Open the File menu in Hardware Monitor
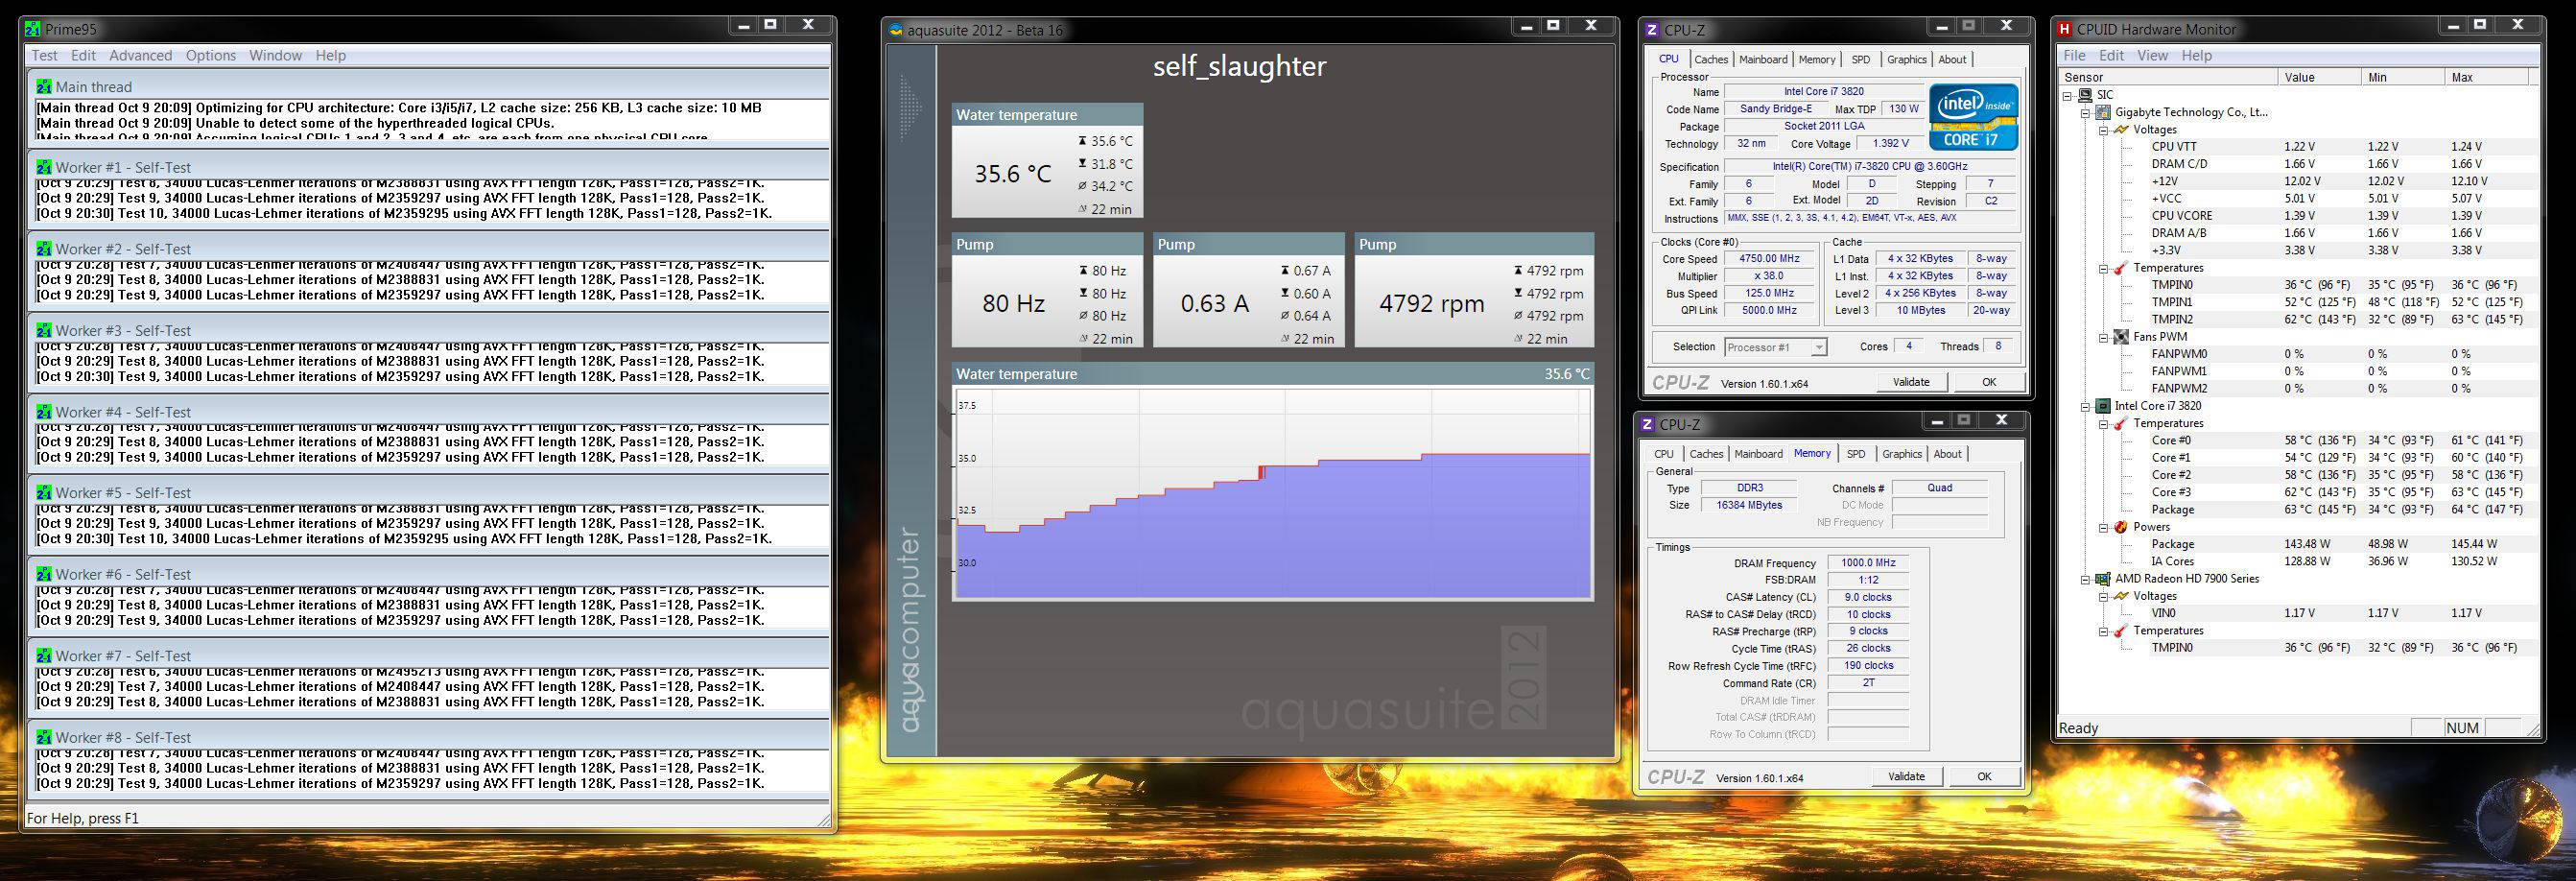Viewport: 2576px width, 881px height. [2074, 56]
